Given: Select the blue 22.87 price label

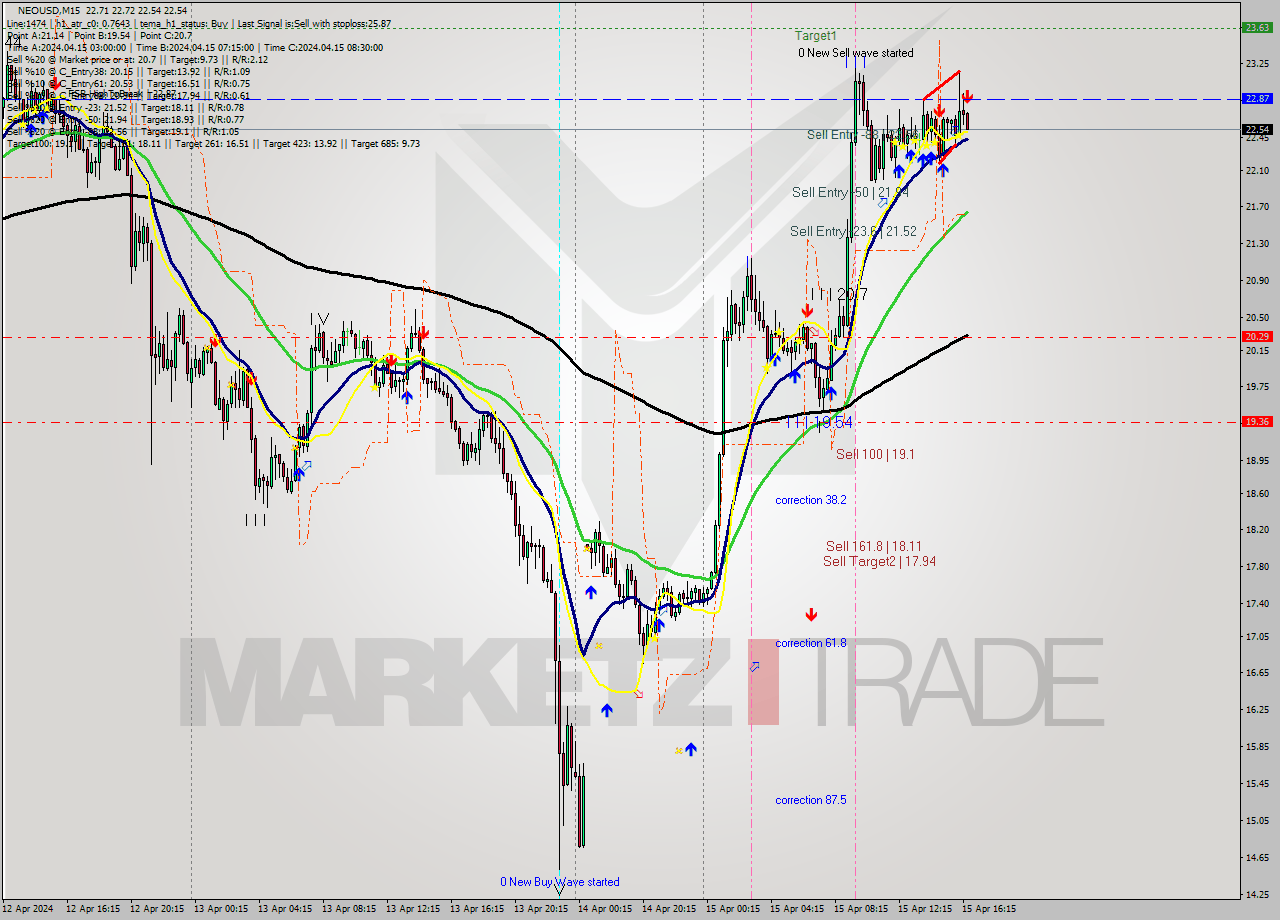Looking at the screenshot, I should 1256,98.
